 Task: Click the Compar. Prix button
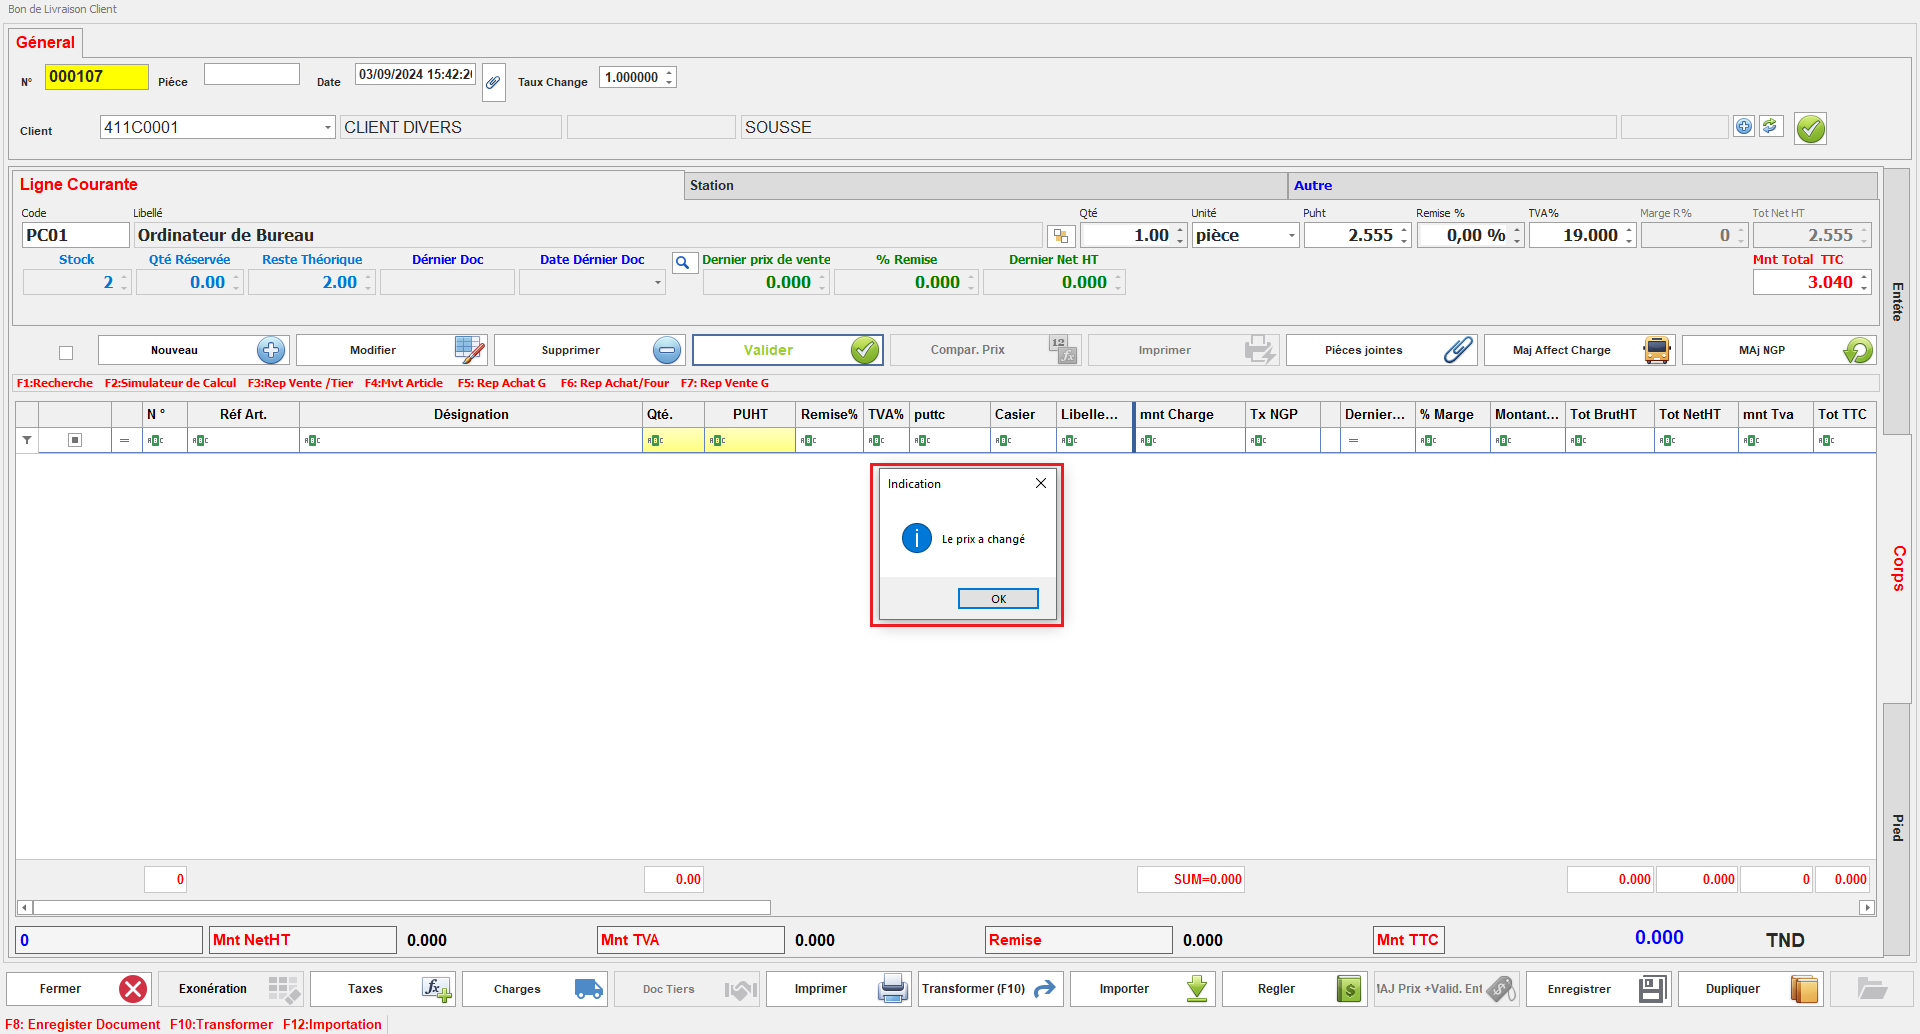click(x=985, y=350)
